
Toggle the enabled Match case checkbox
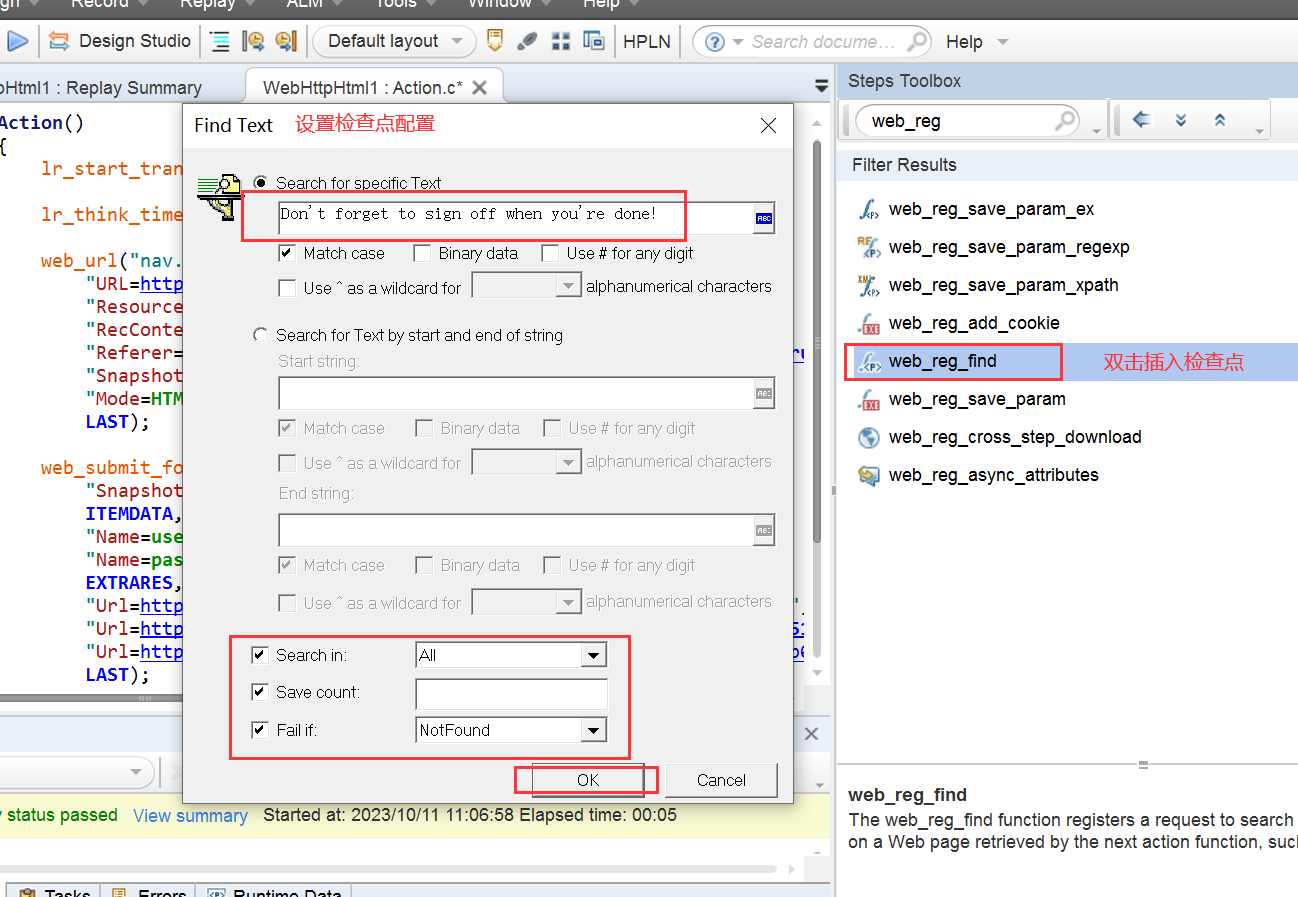pyautogui.click(x=287, y=253)
